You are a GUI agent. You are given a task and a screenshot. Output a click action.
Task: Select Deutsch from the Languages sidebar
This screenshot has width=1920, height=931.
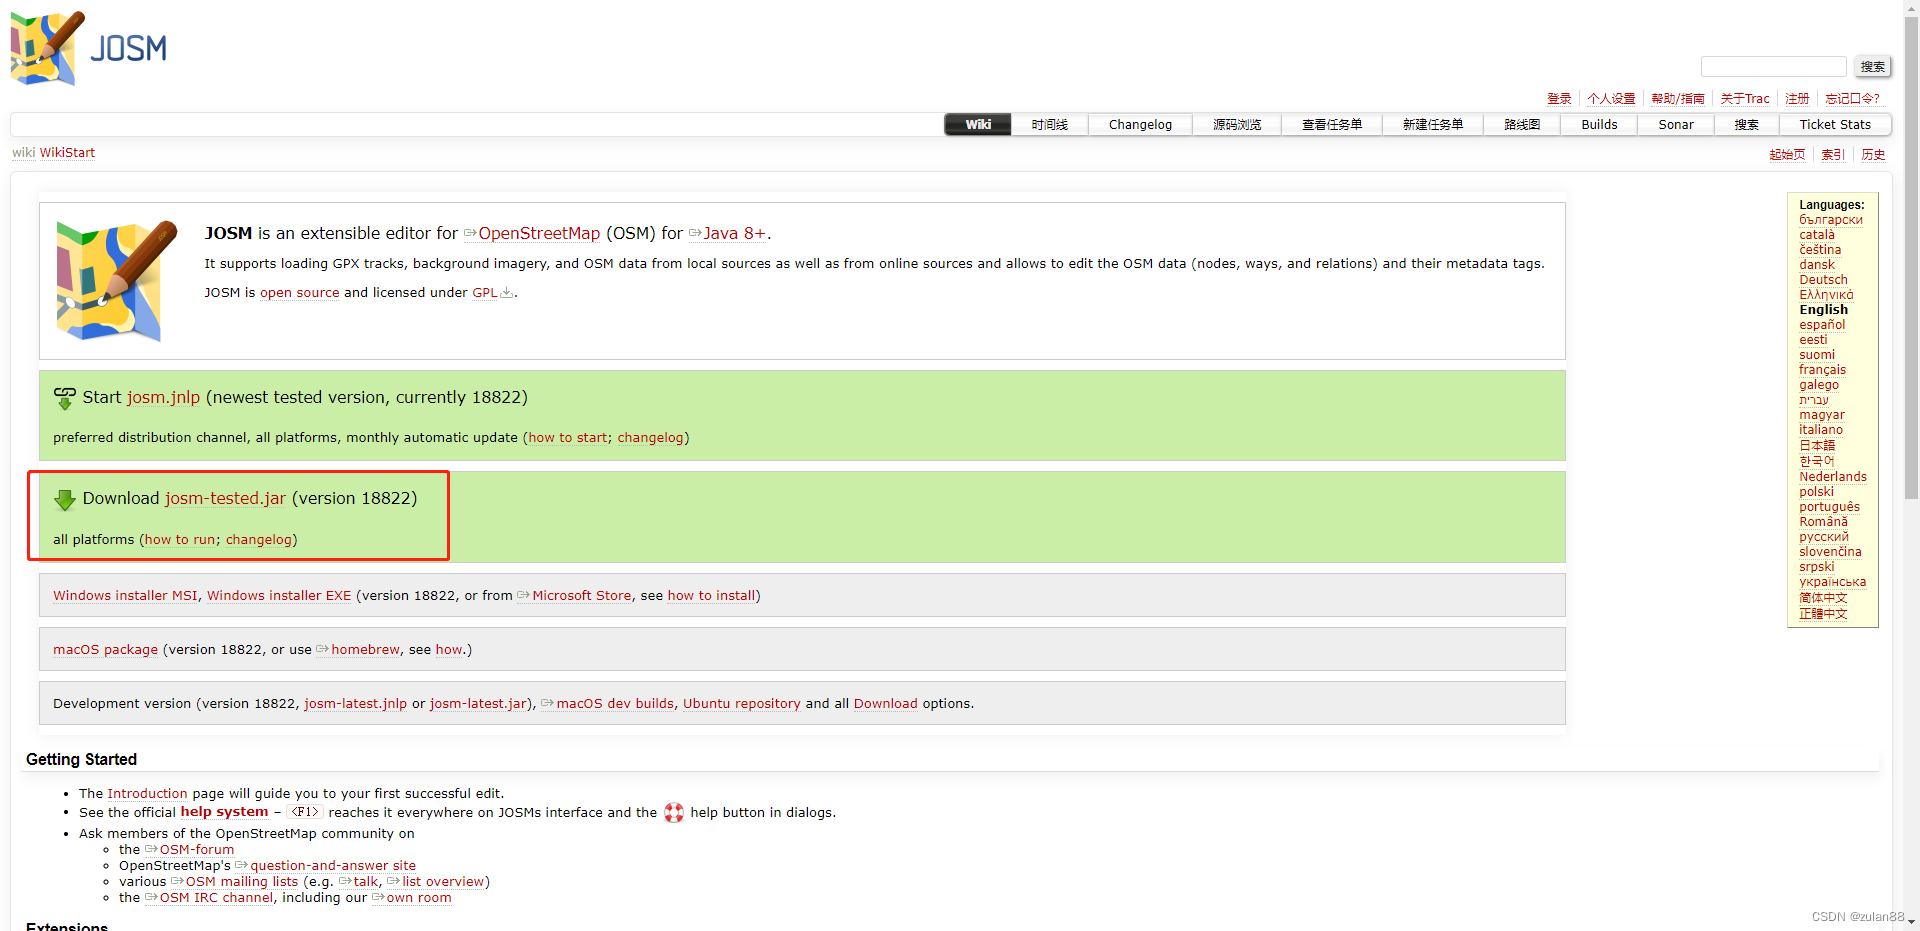pos(1822,279)
